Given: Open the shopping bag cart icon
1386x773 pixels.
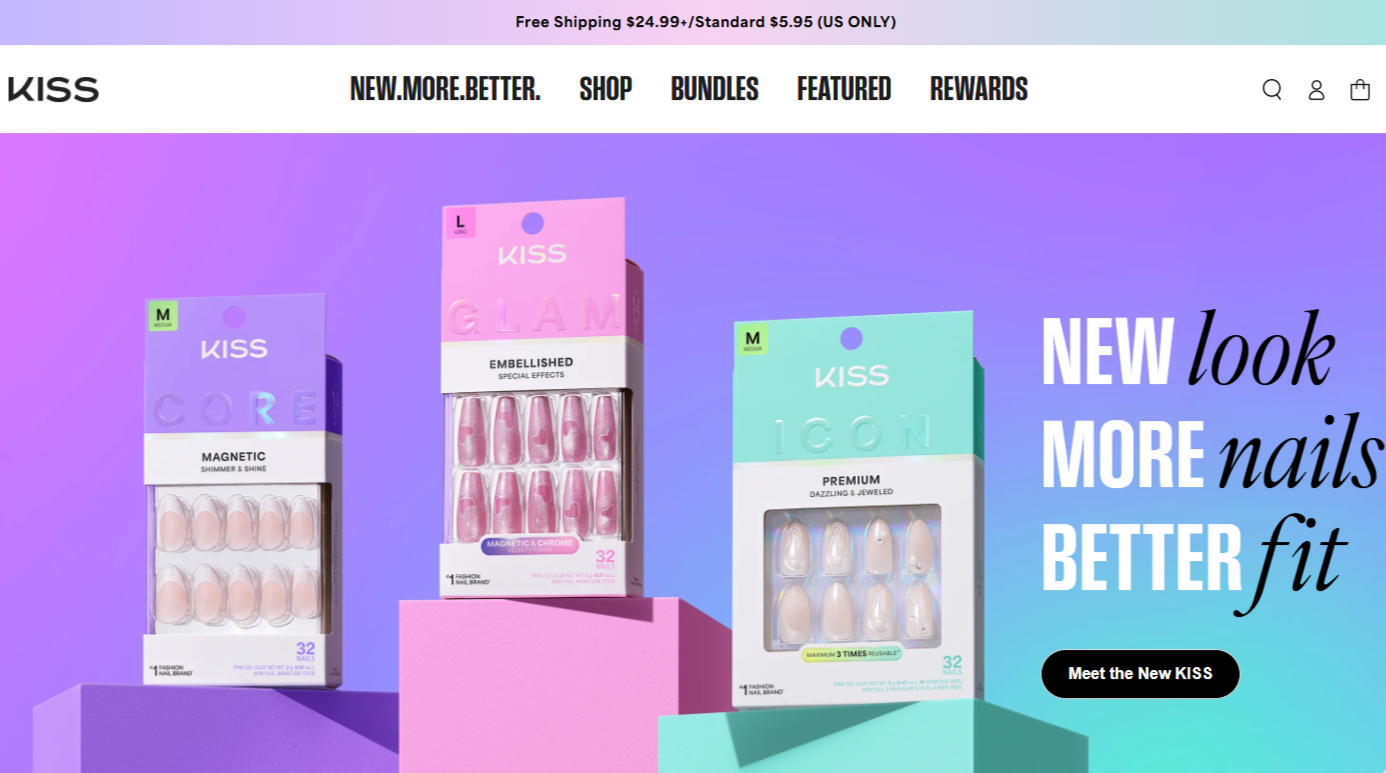Looking at the screenshot, I should pyautogui.click(x=1360, y=90).
